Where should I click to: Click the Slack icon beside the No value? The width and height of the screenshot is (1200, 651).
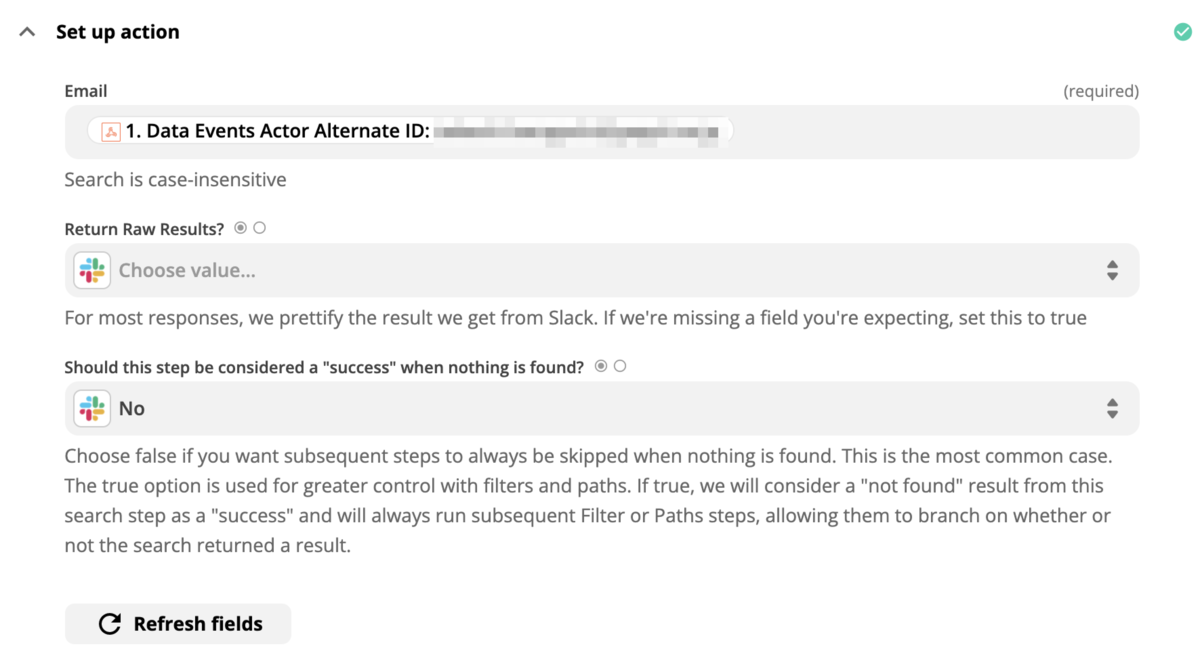pyautogui.click(x=92, y=408)
